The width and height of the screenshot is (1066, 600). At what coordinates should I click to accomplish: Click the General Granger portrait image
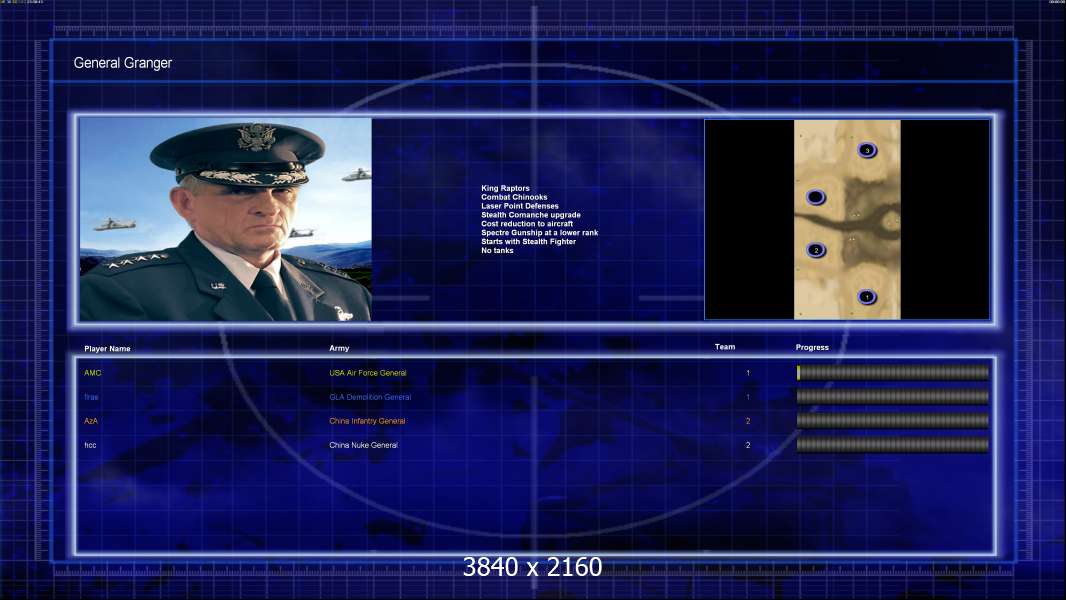[x=226, y=219]
